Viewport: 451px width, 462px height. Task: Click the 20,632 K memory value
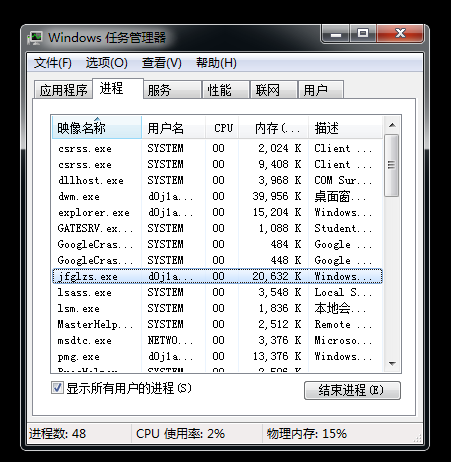(x=277, y=276)
